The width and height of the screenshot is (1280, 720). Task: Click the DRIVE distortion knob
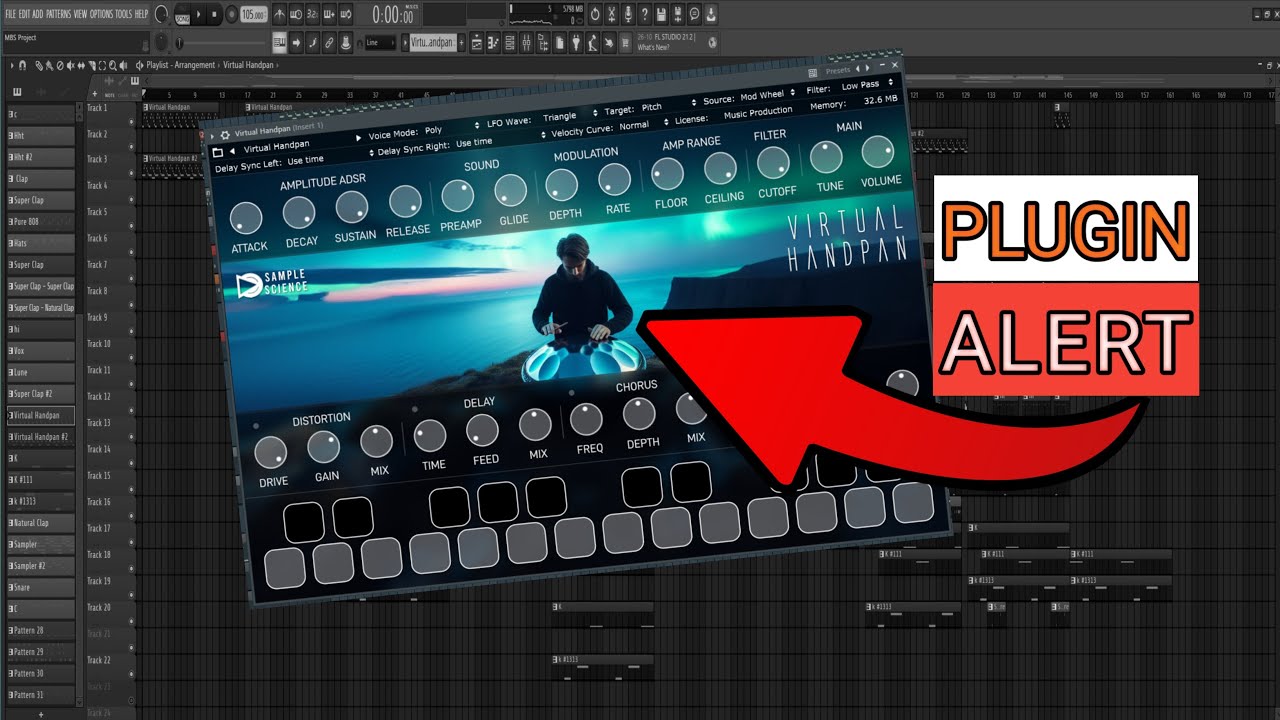coord(271,453)
